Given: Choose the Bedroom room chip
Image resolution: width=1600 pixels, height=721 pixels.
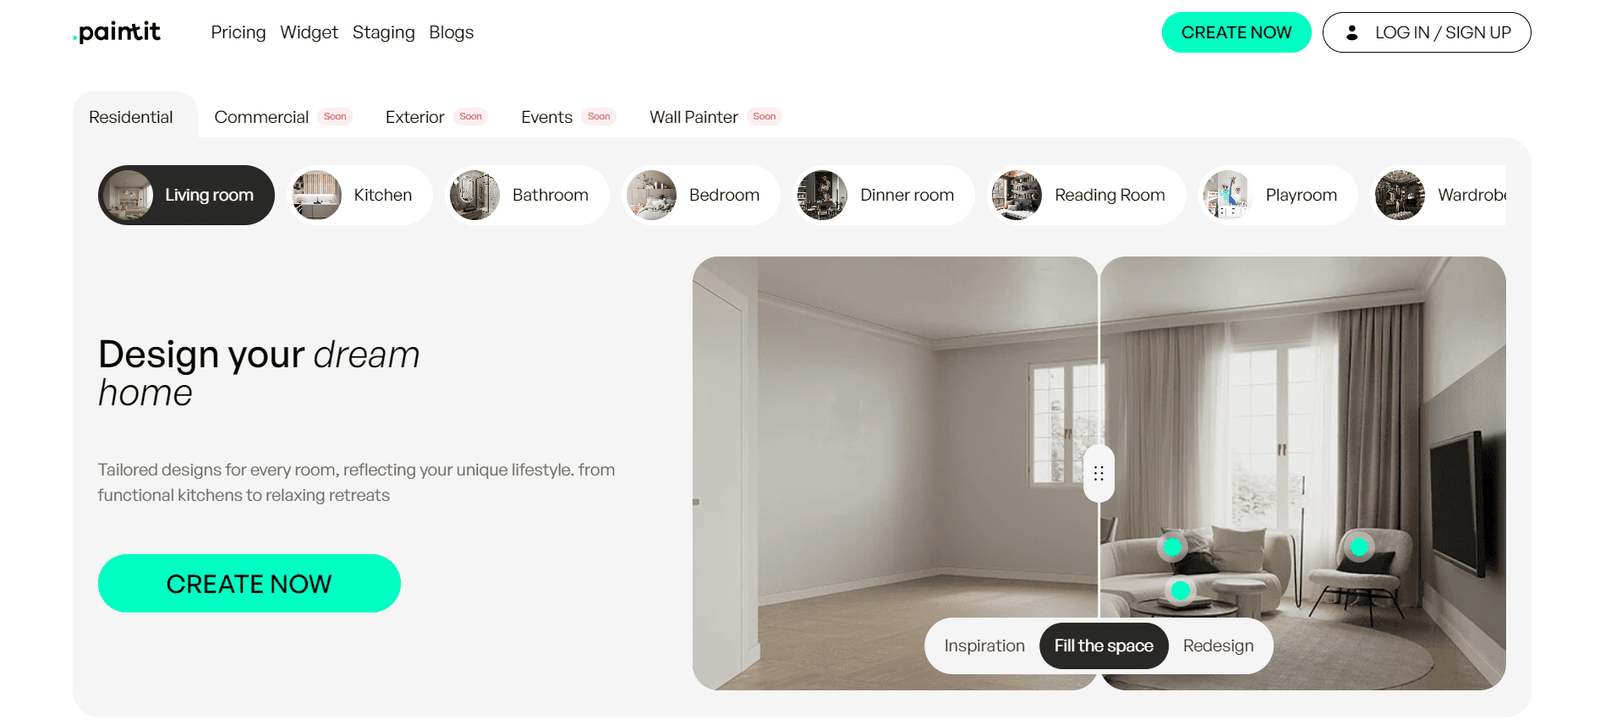Looking at the screenshot, I should pyautogui.click(x=701, y=195).
